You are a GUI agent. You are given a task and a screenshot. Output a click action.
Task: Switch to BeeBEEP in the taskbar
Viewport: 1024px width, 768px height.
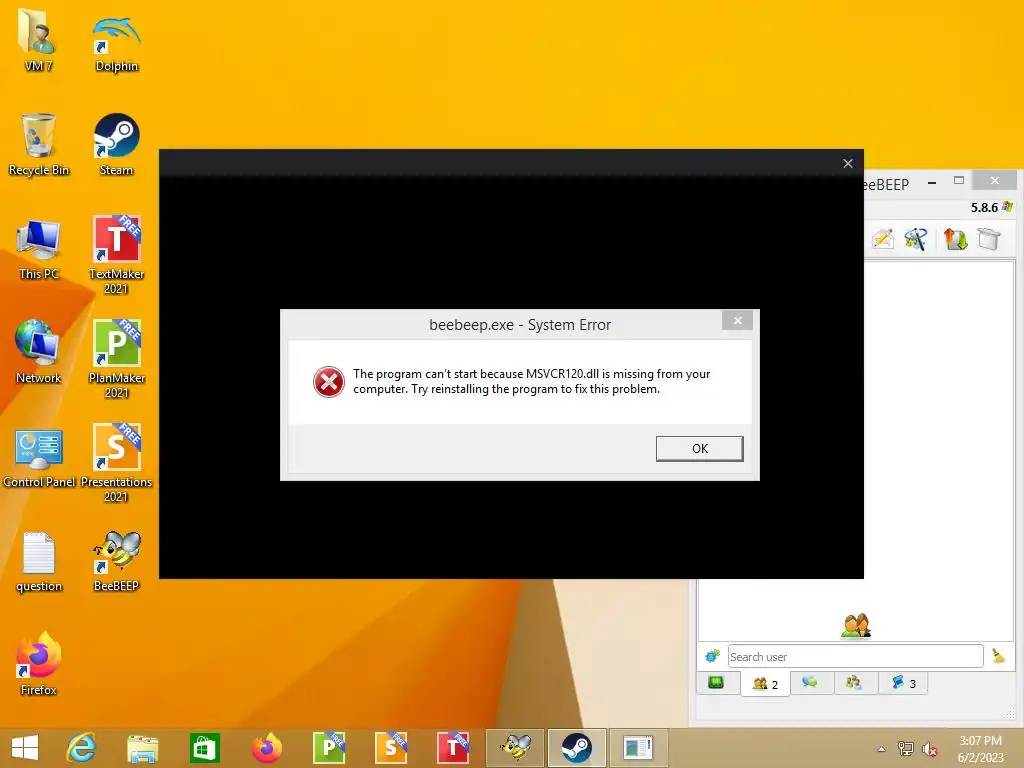pos(515,748)
